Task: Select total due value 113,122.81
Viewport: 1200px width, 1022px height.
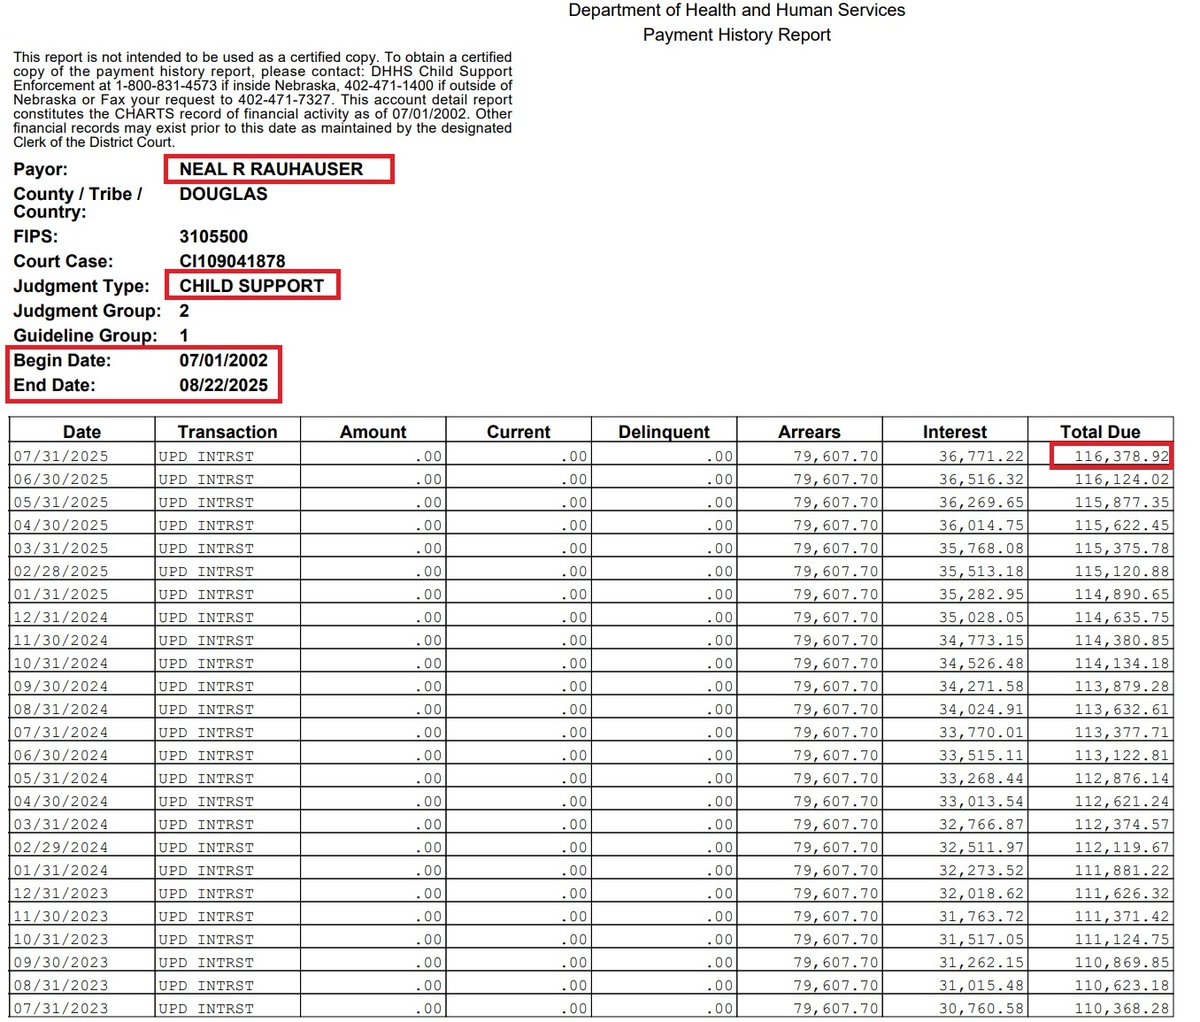Action: 1122,755
